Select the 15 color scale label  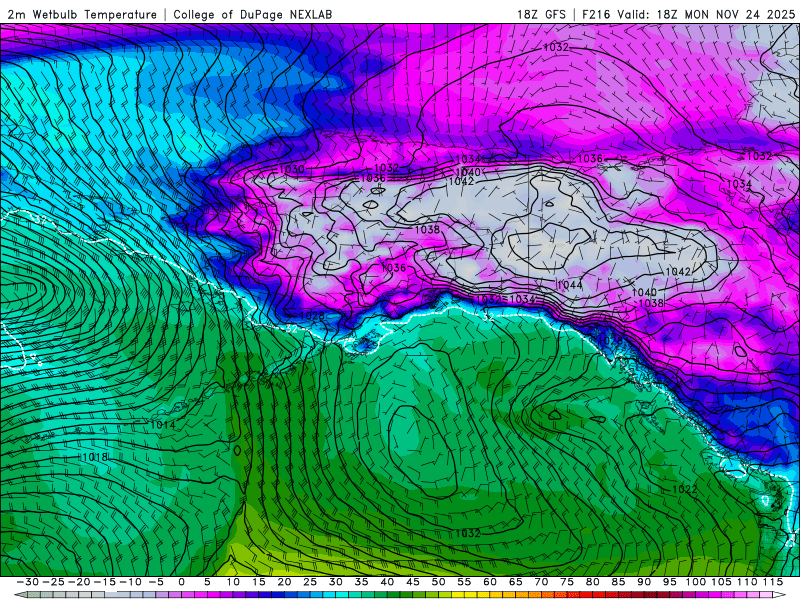coord(259,582)
